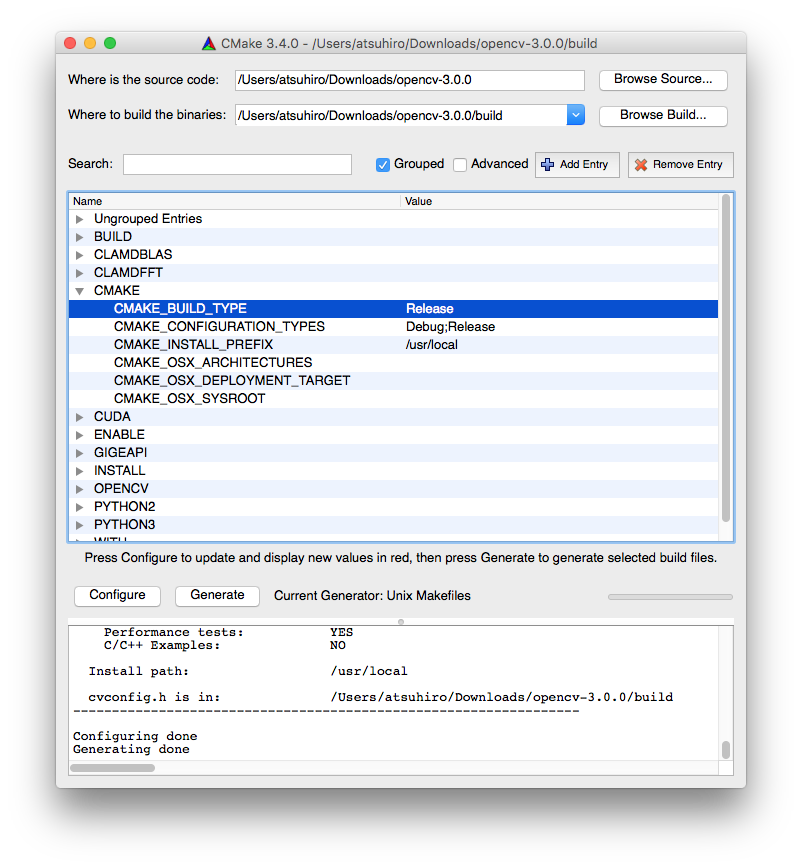Expand the PYTHON2 group
This screenshot has height=868, width=802.
(x=80, y=507)
